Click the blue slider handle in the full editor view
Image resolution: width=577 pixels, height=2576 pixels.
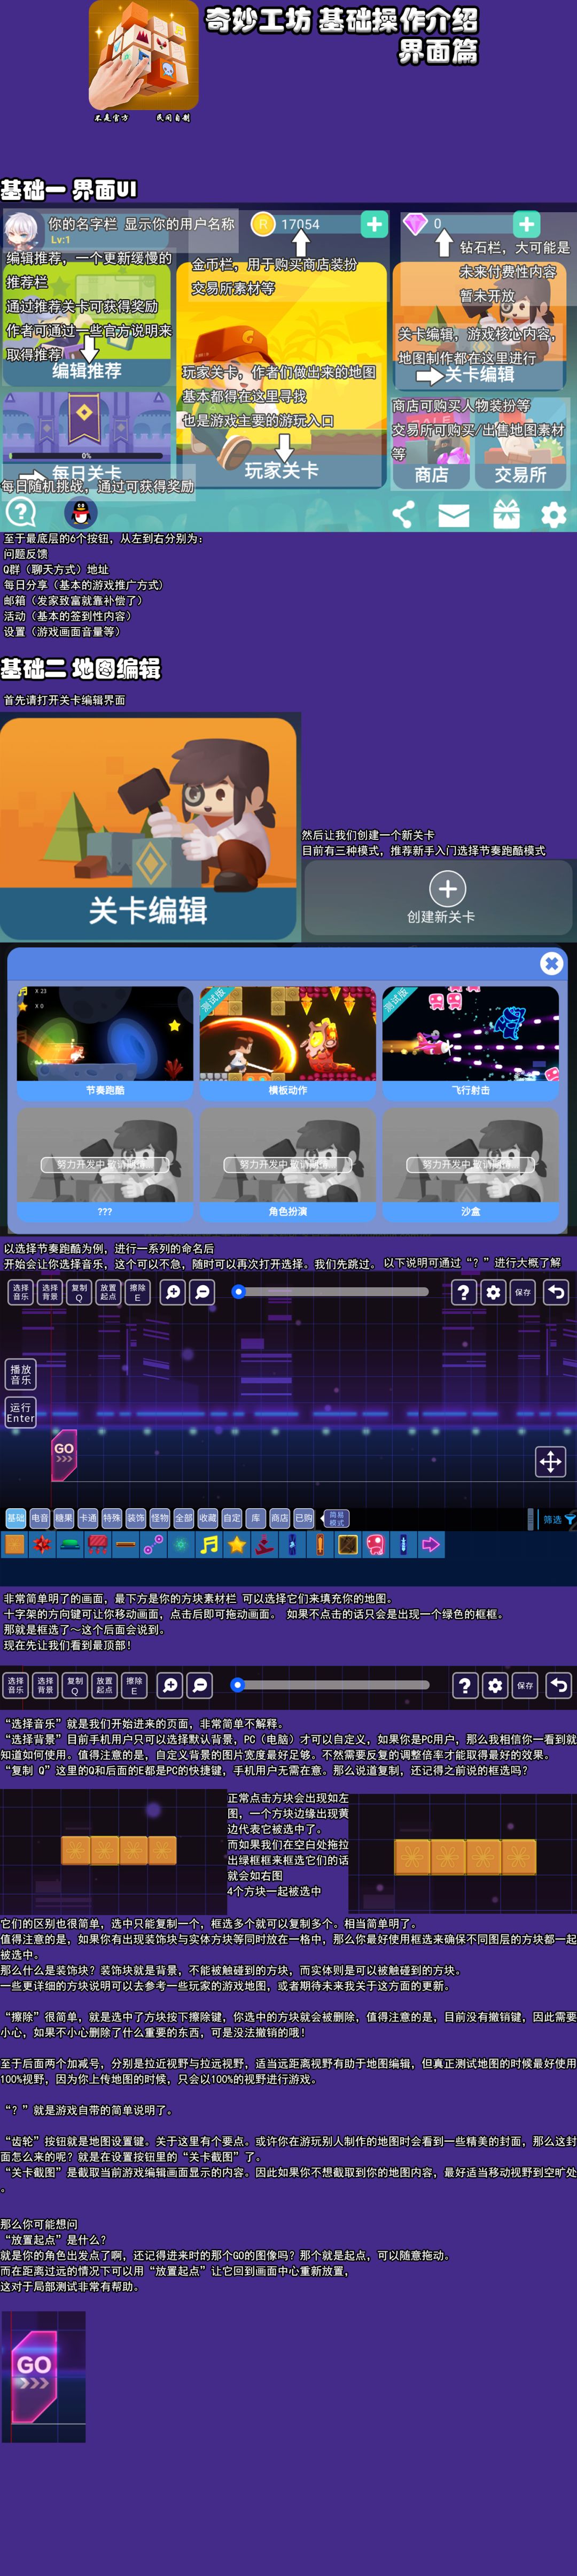(x=238, y=1292)
